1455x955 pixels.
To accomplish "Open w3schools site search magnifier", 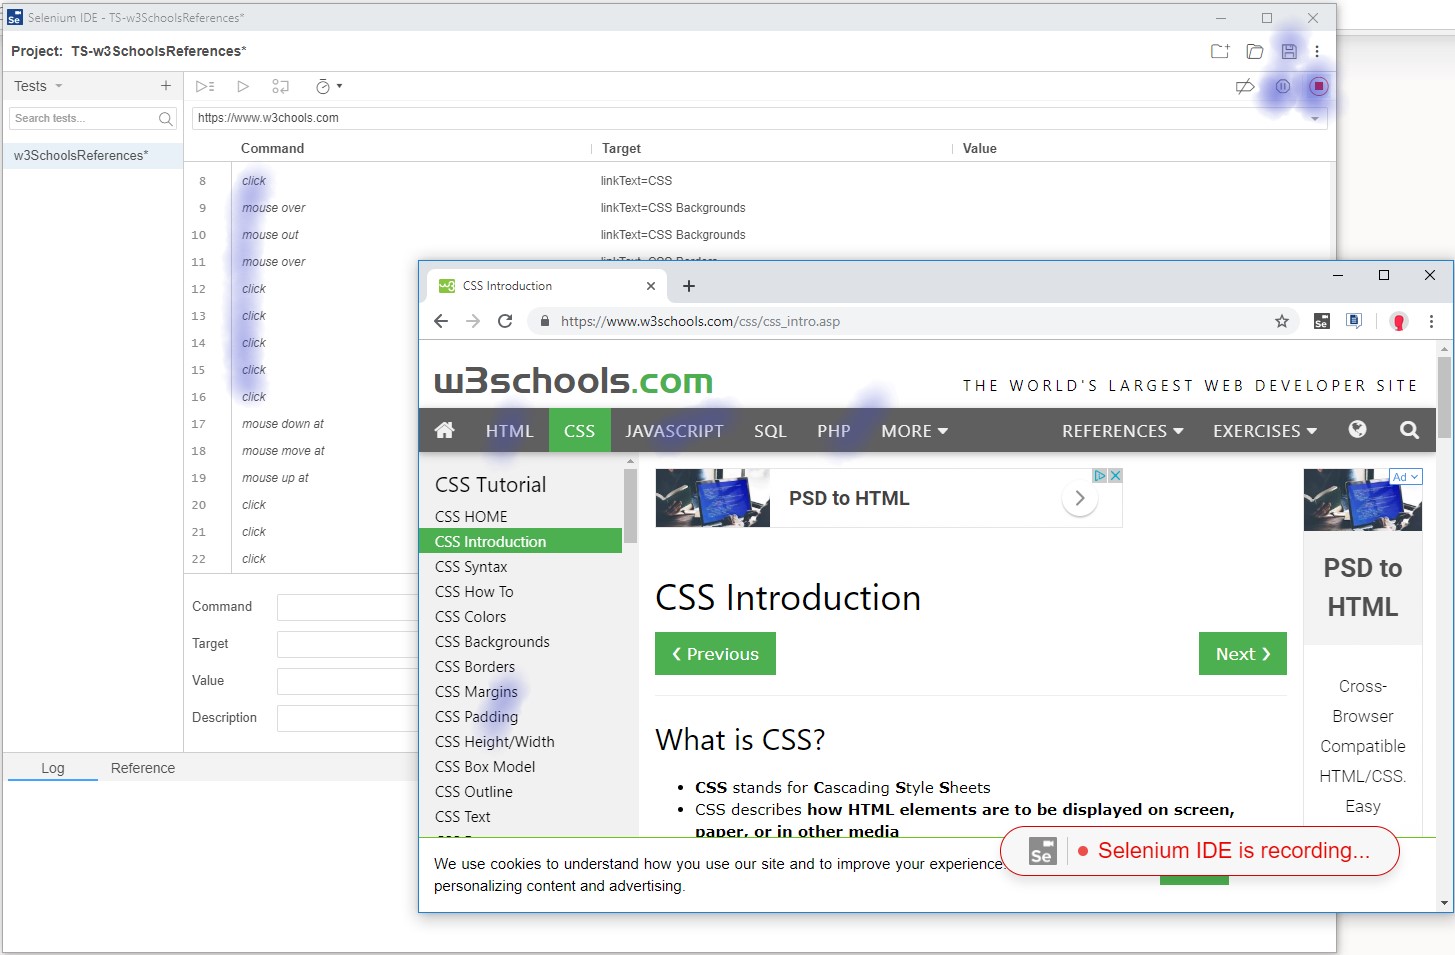I will click(x=1409, y=430).
